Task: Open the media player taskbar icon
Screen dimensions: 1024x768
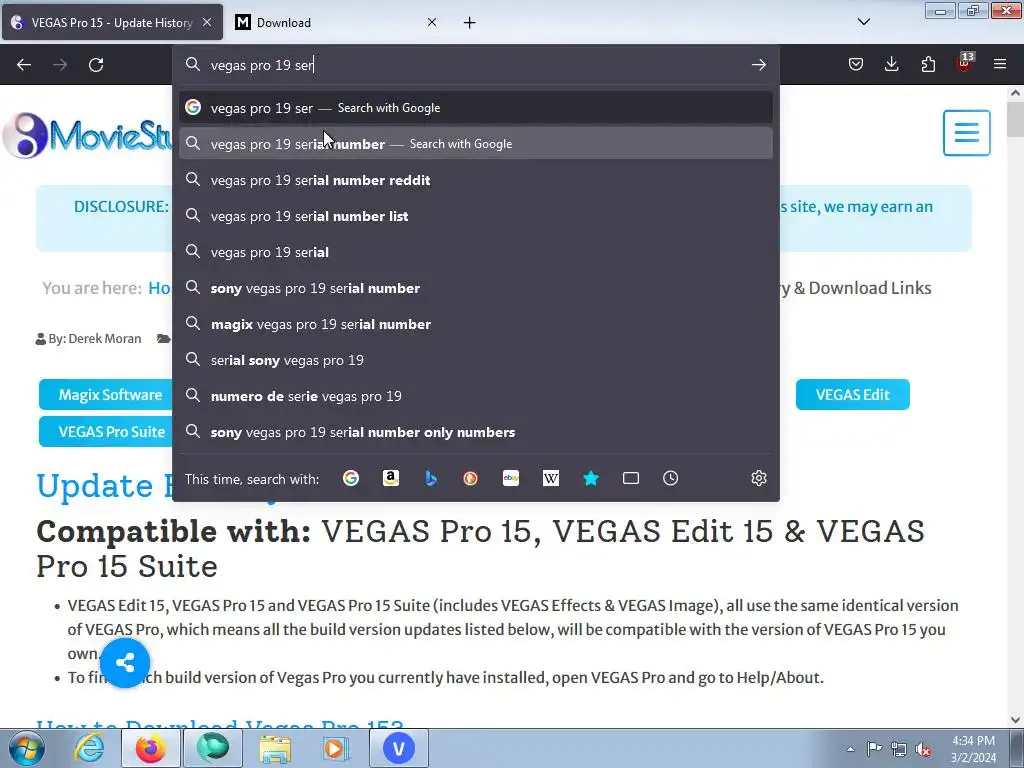Action: tap(336, 748)
